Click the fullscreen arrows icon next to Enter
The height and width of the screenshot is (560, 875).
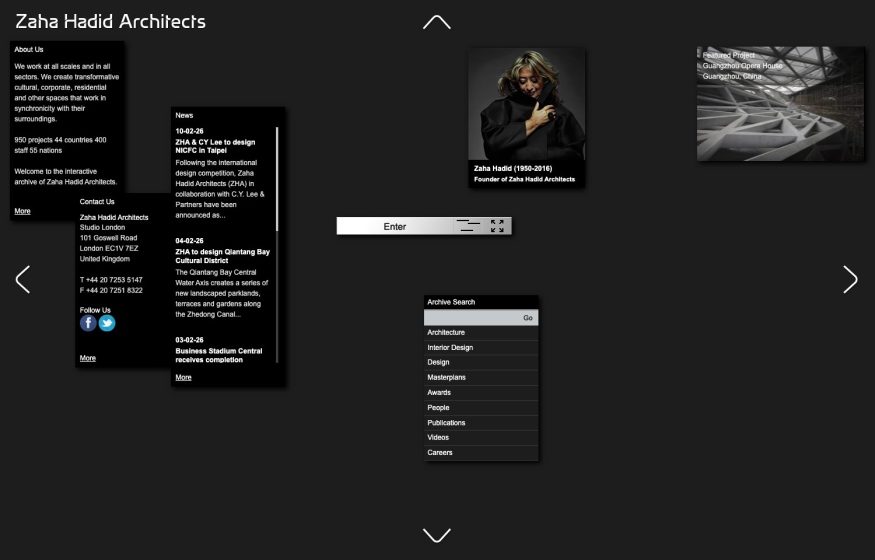click(497, 226)
